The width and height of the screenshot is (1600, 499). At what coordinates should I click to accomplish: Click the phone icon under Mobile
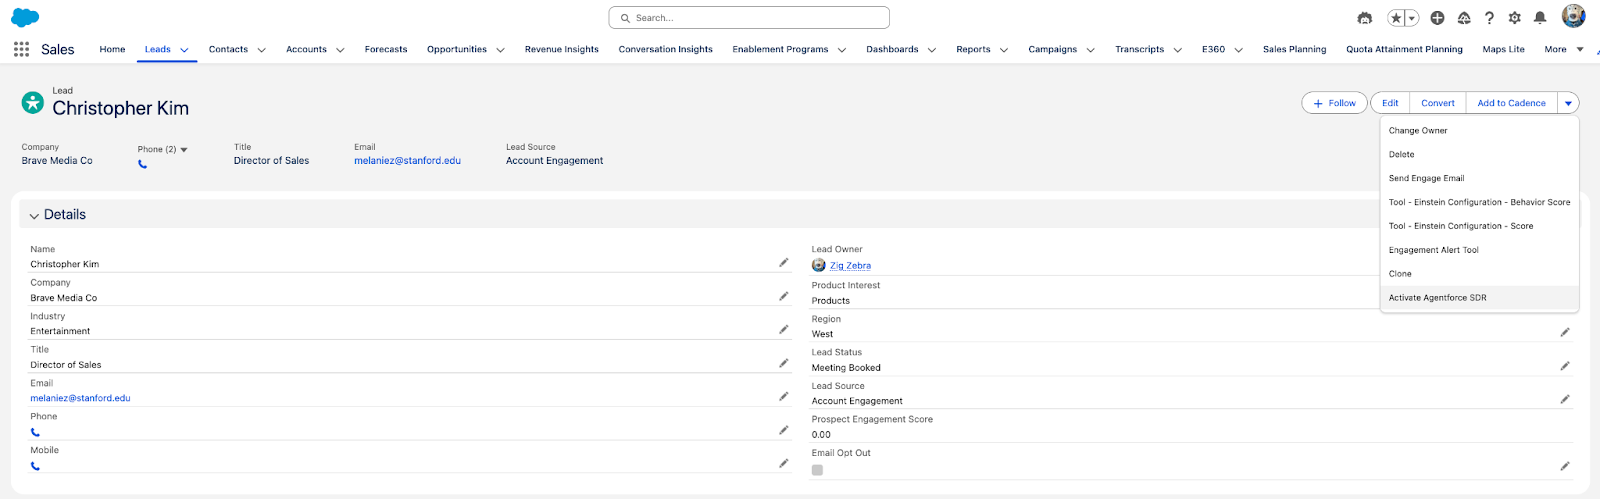[35, 466]
